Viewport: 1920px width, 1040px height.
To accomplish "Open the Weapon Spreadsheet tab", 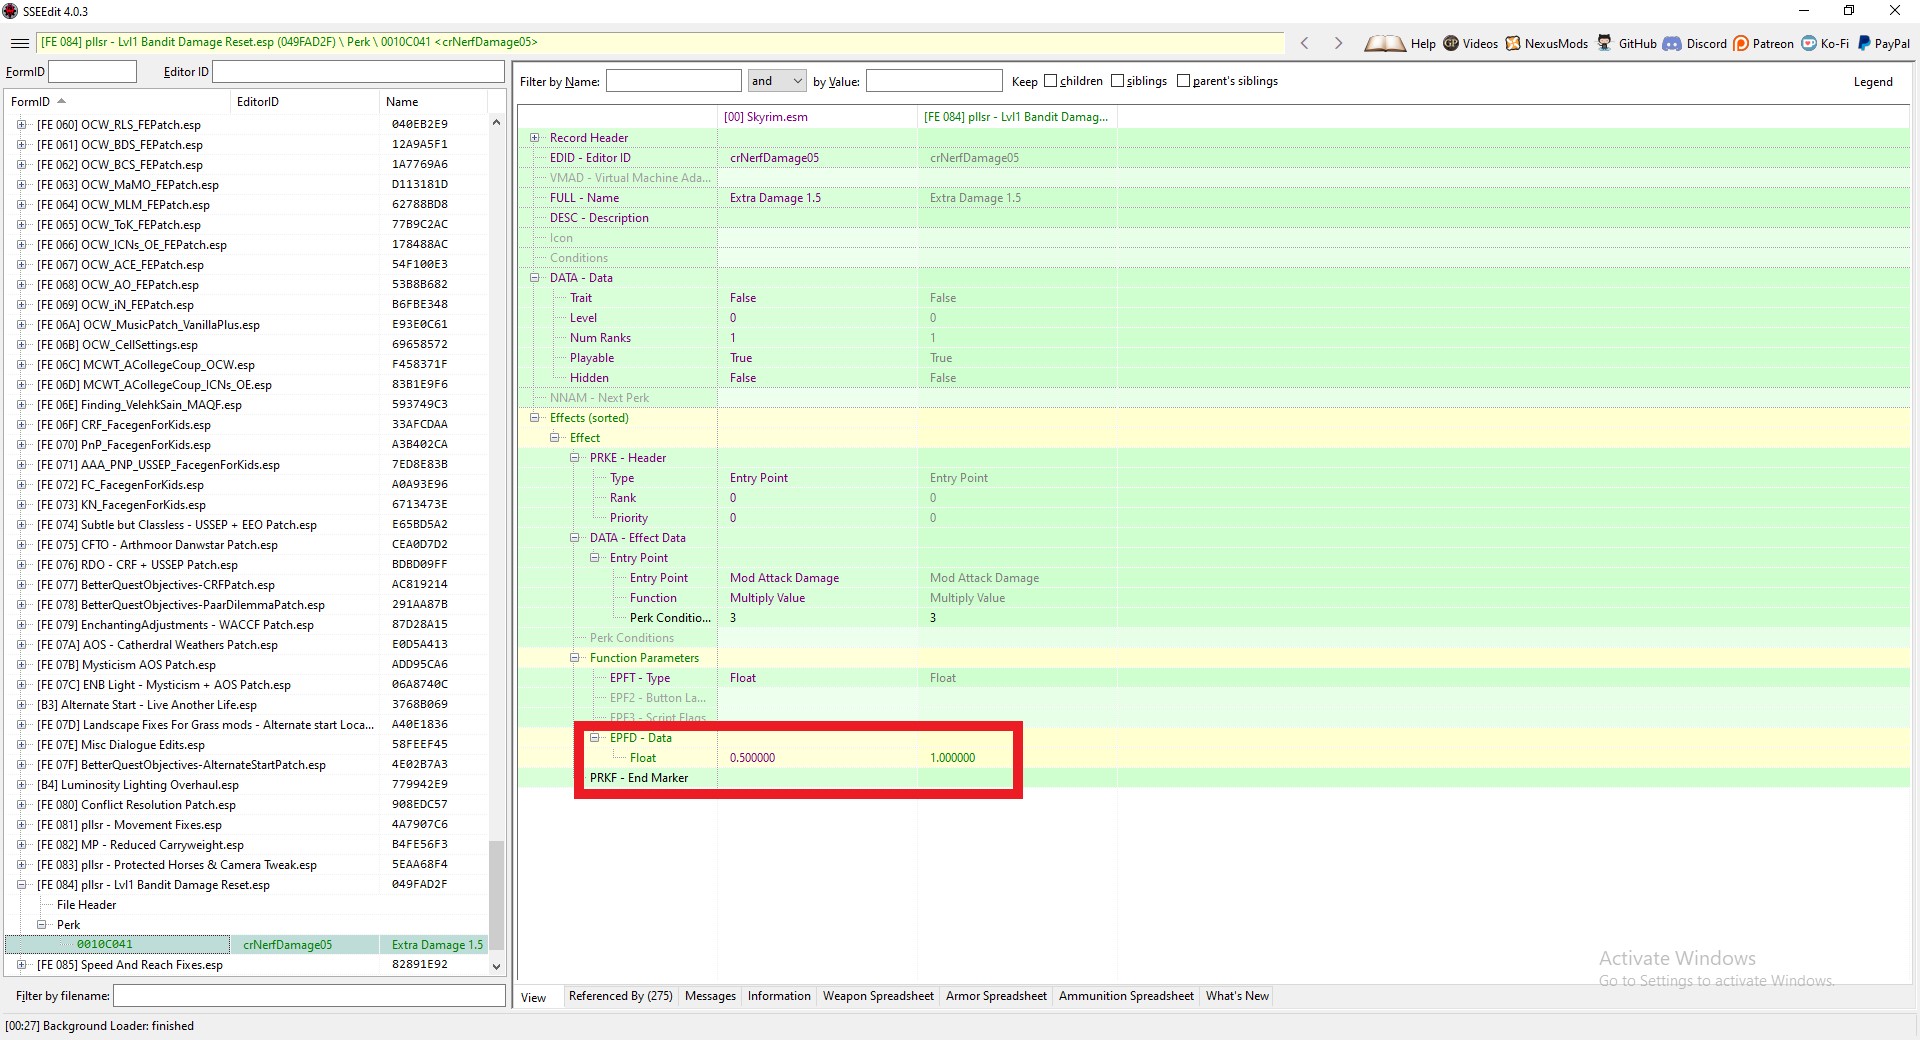I will pyautogui.click(x=878, y=996).
